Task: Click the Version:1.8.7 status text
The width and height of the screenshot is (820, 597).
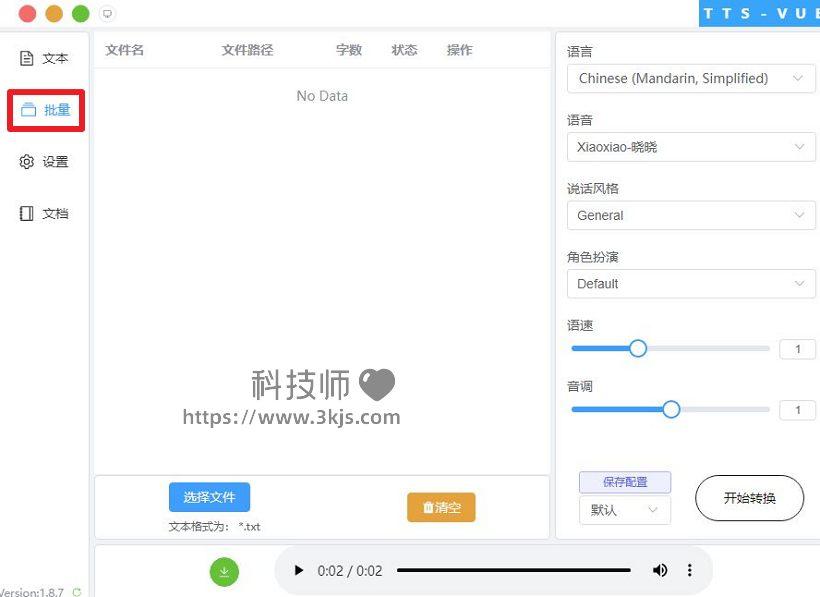Action: coord(32,592)
